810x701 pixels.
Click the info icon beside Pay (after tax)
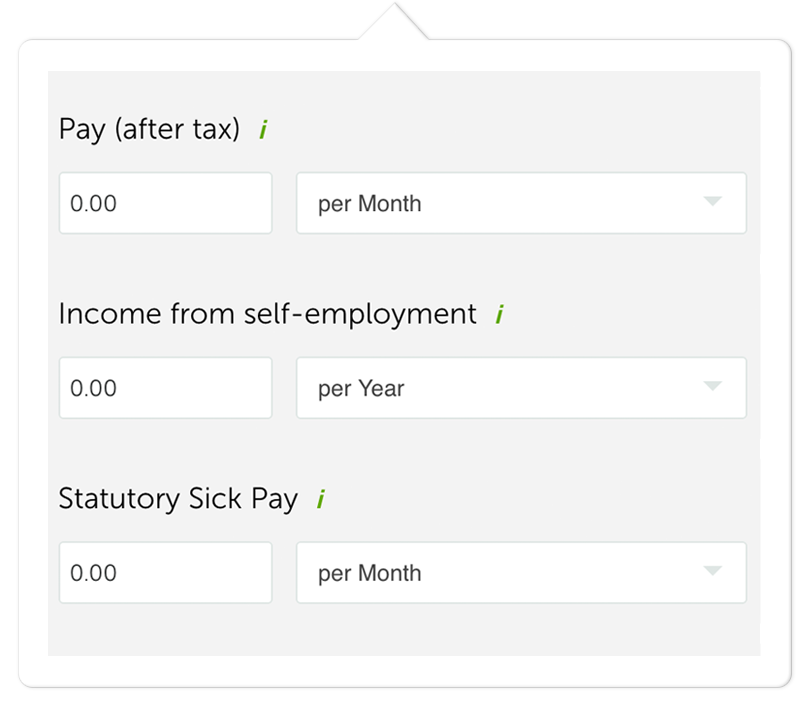click(x=263, y=130)
